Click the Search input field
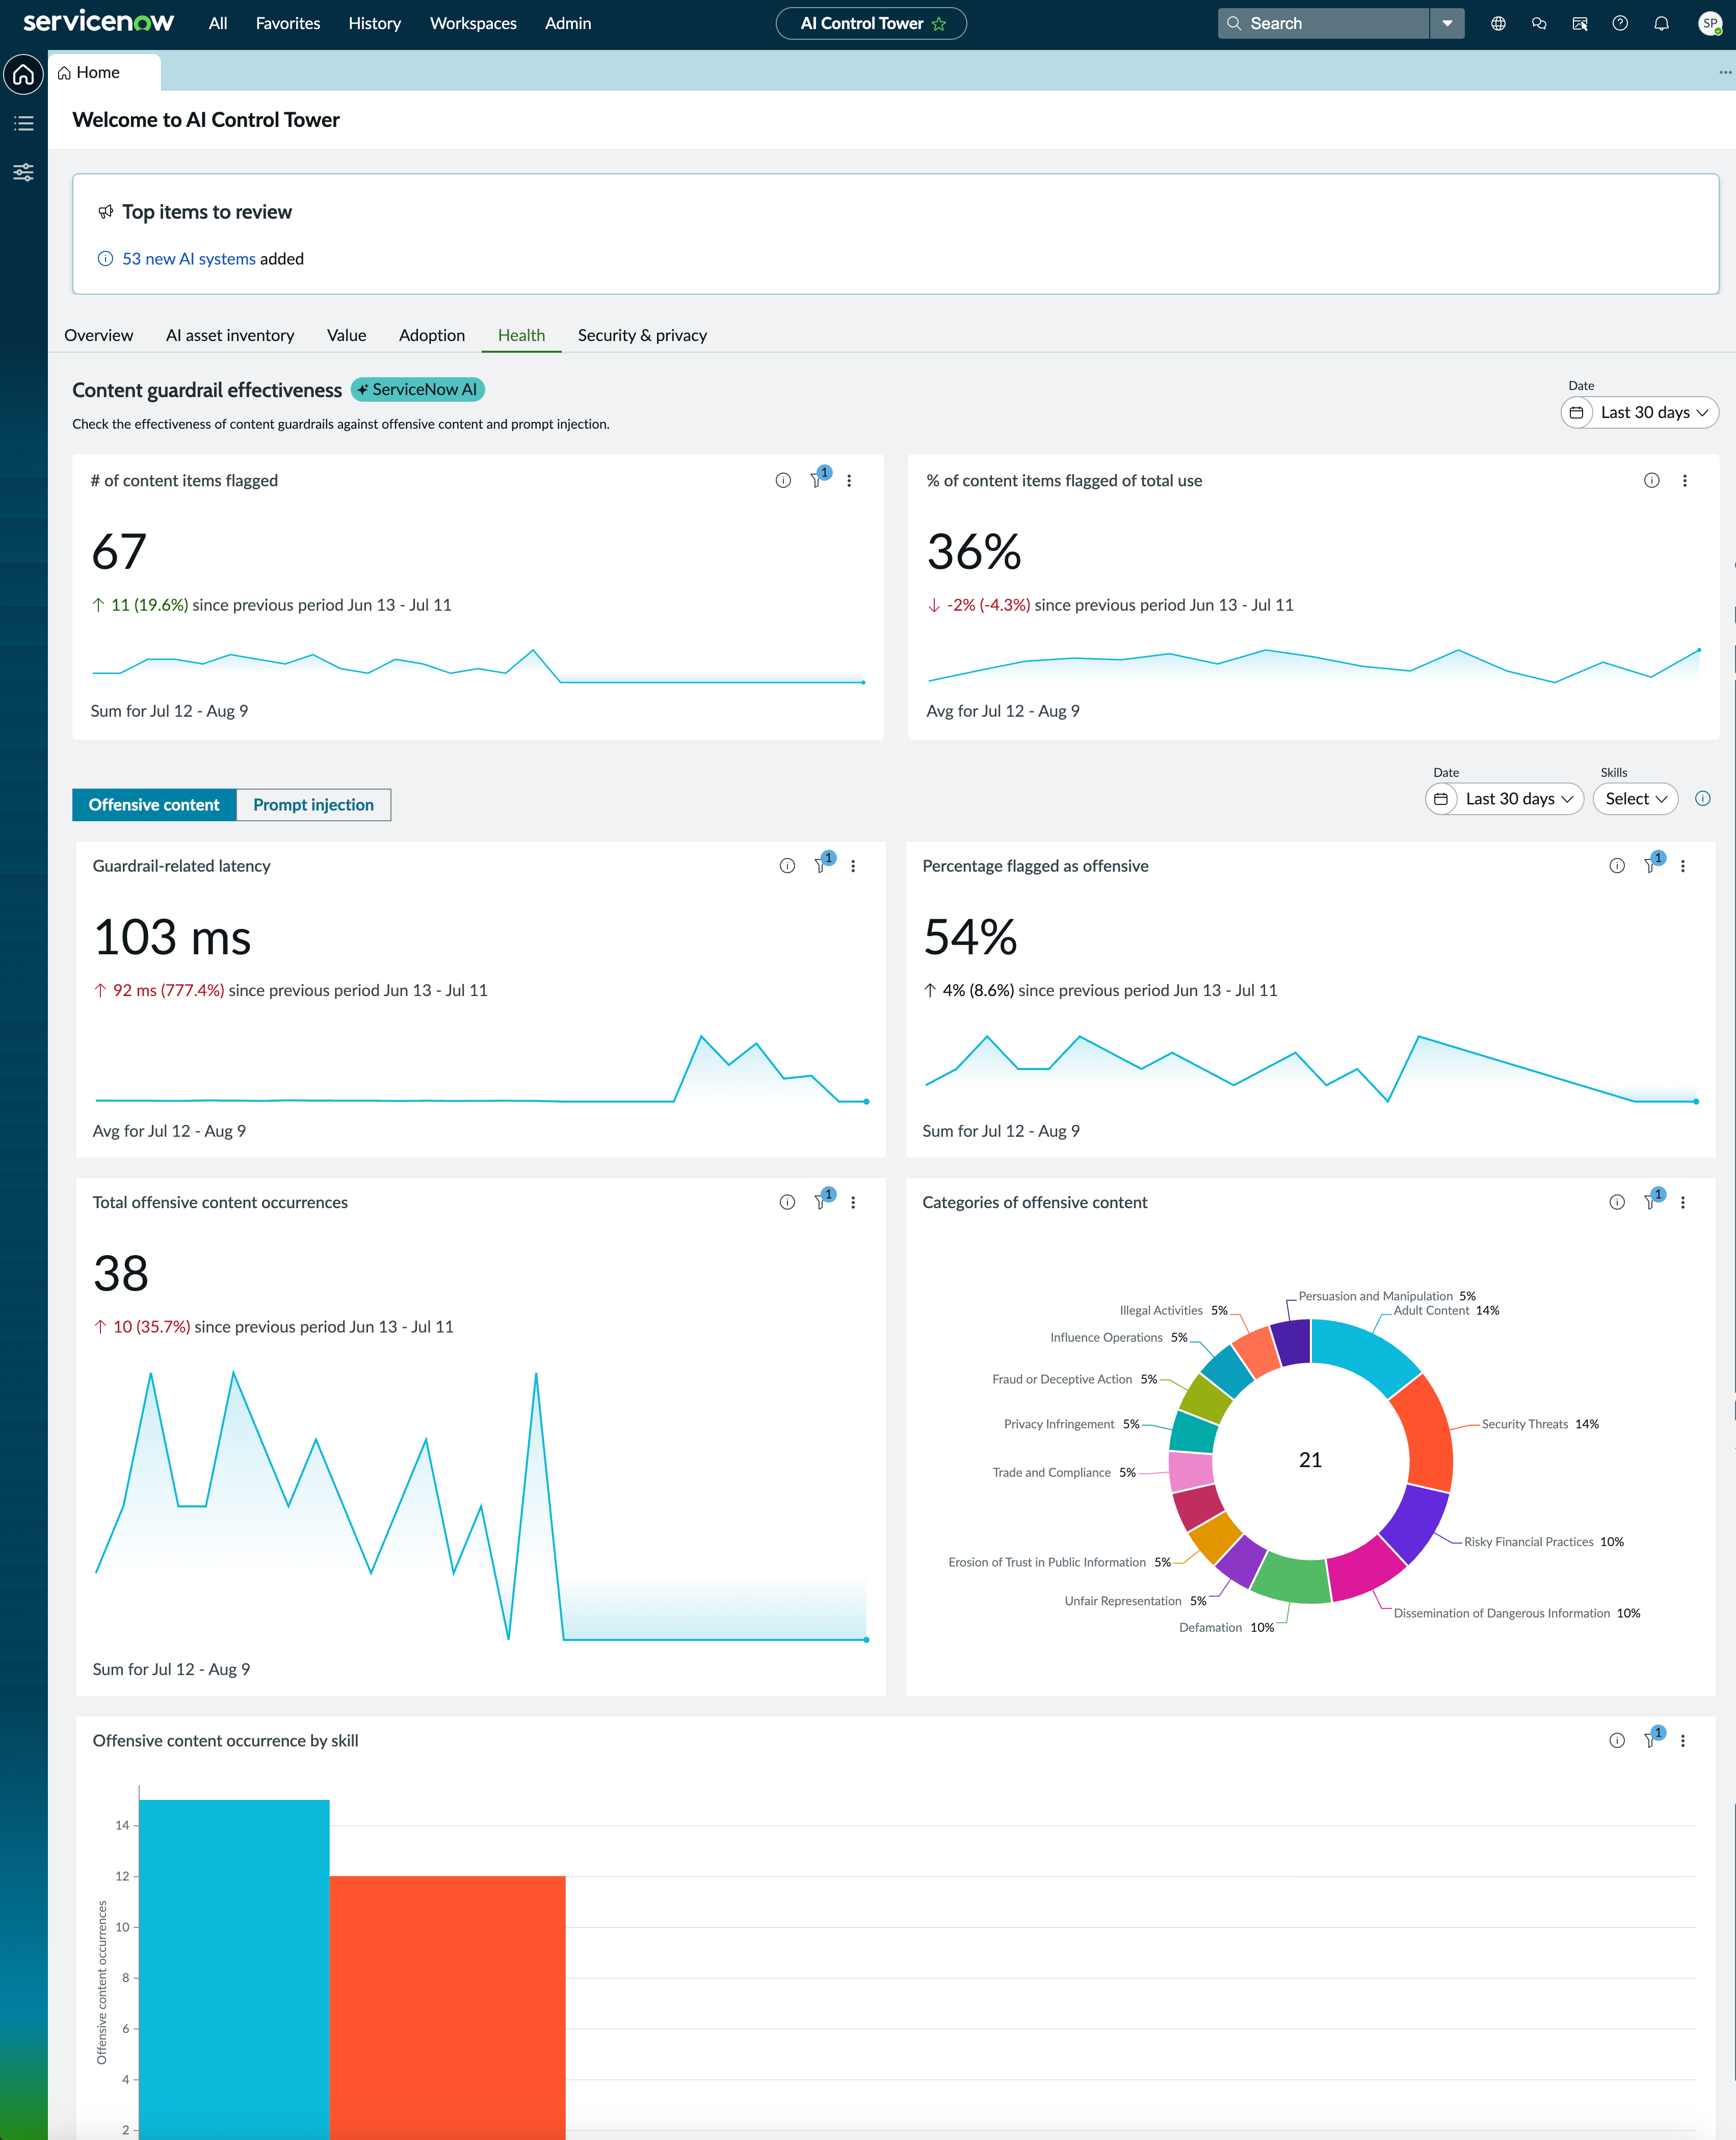The height and width of the screenshot is (2140, 1736). click(x=1323, y=23)
